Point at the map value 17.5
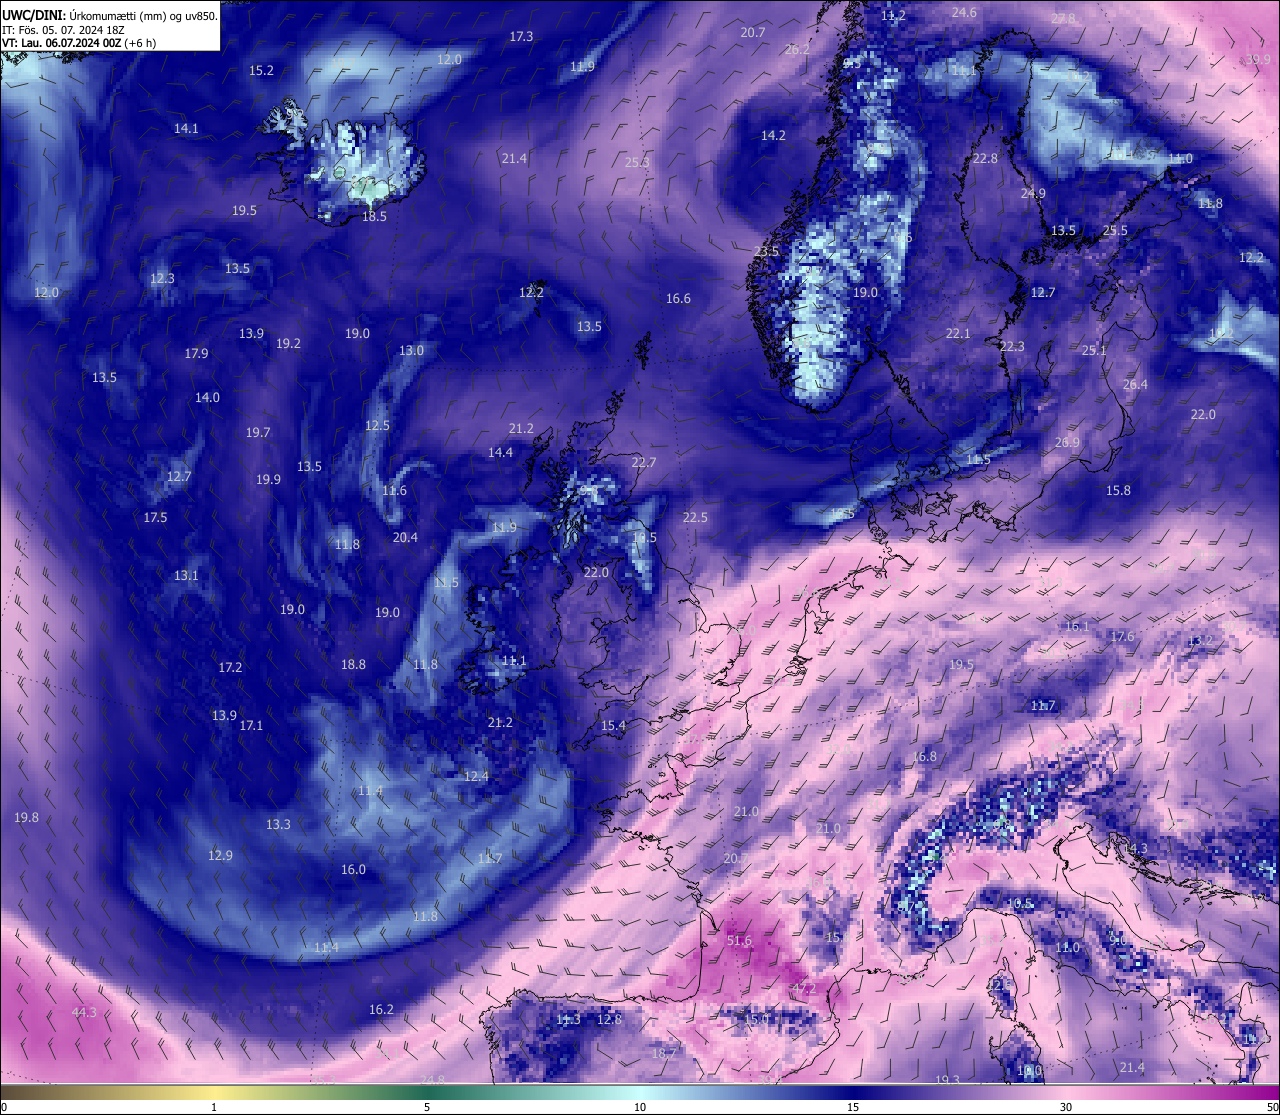Viewport: 1280px width, 1115px height. point(155,518)
